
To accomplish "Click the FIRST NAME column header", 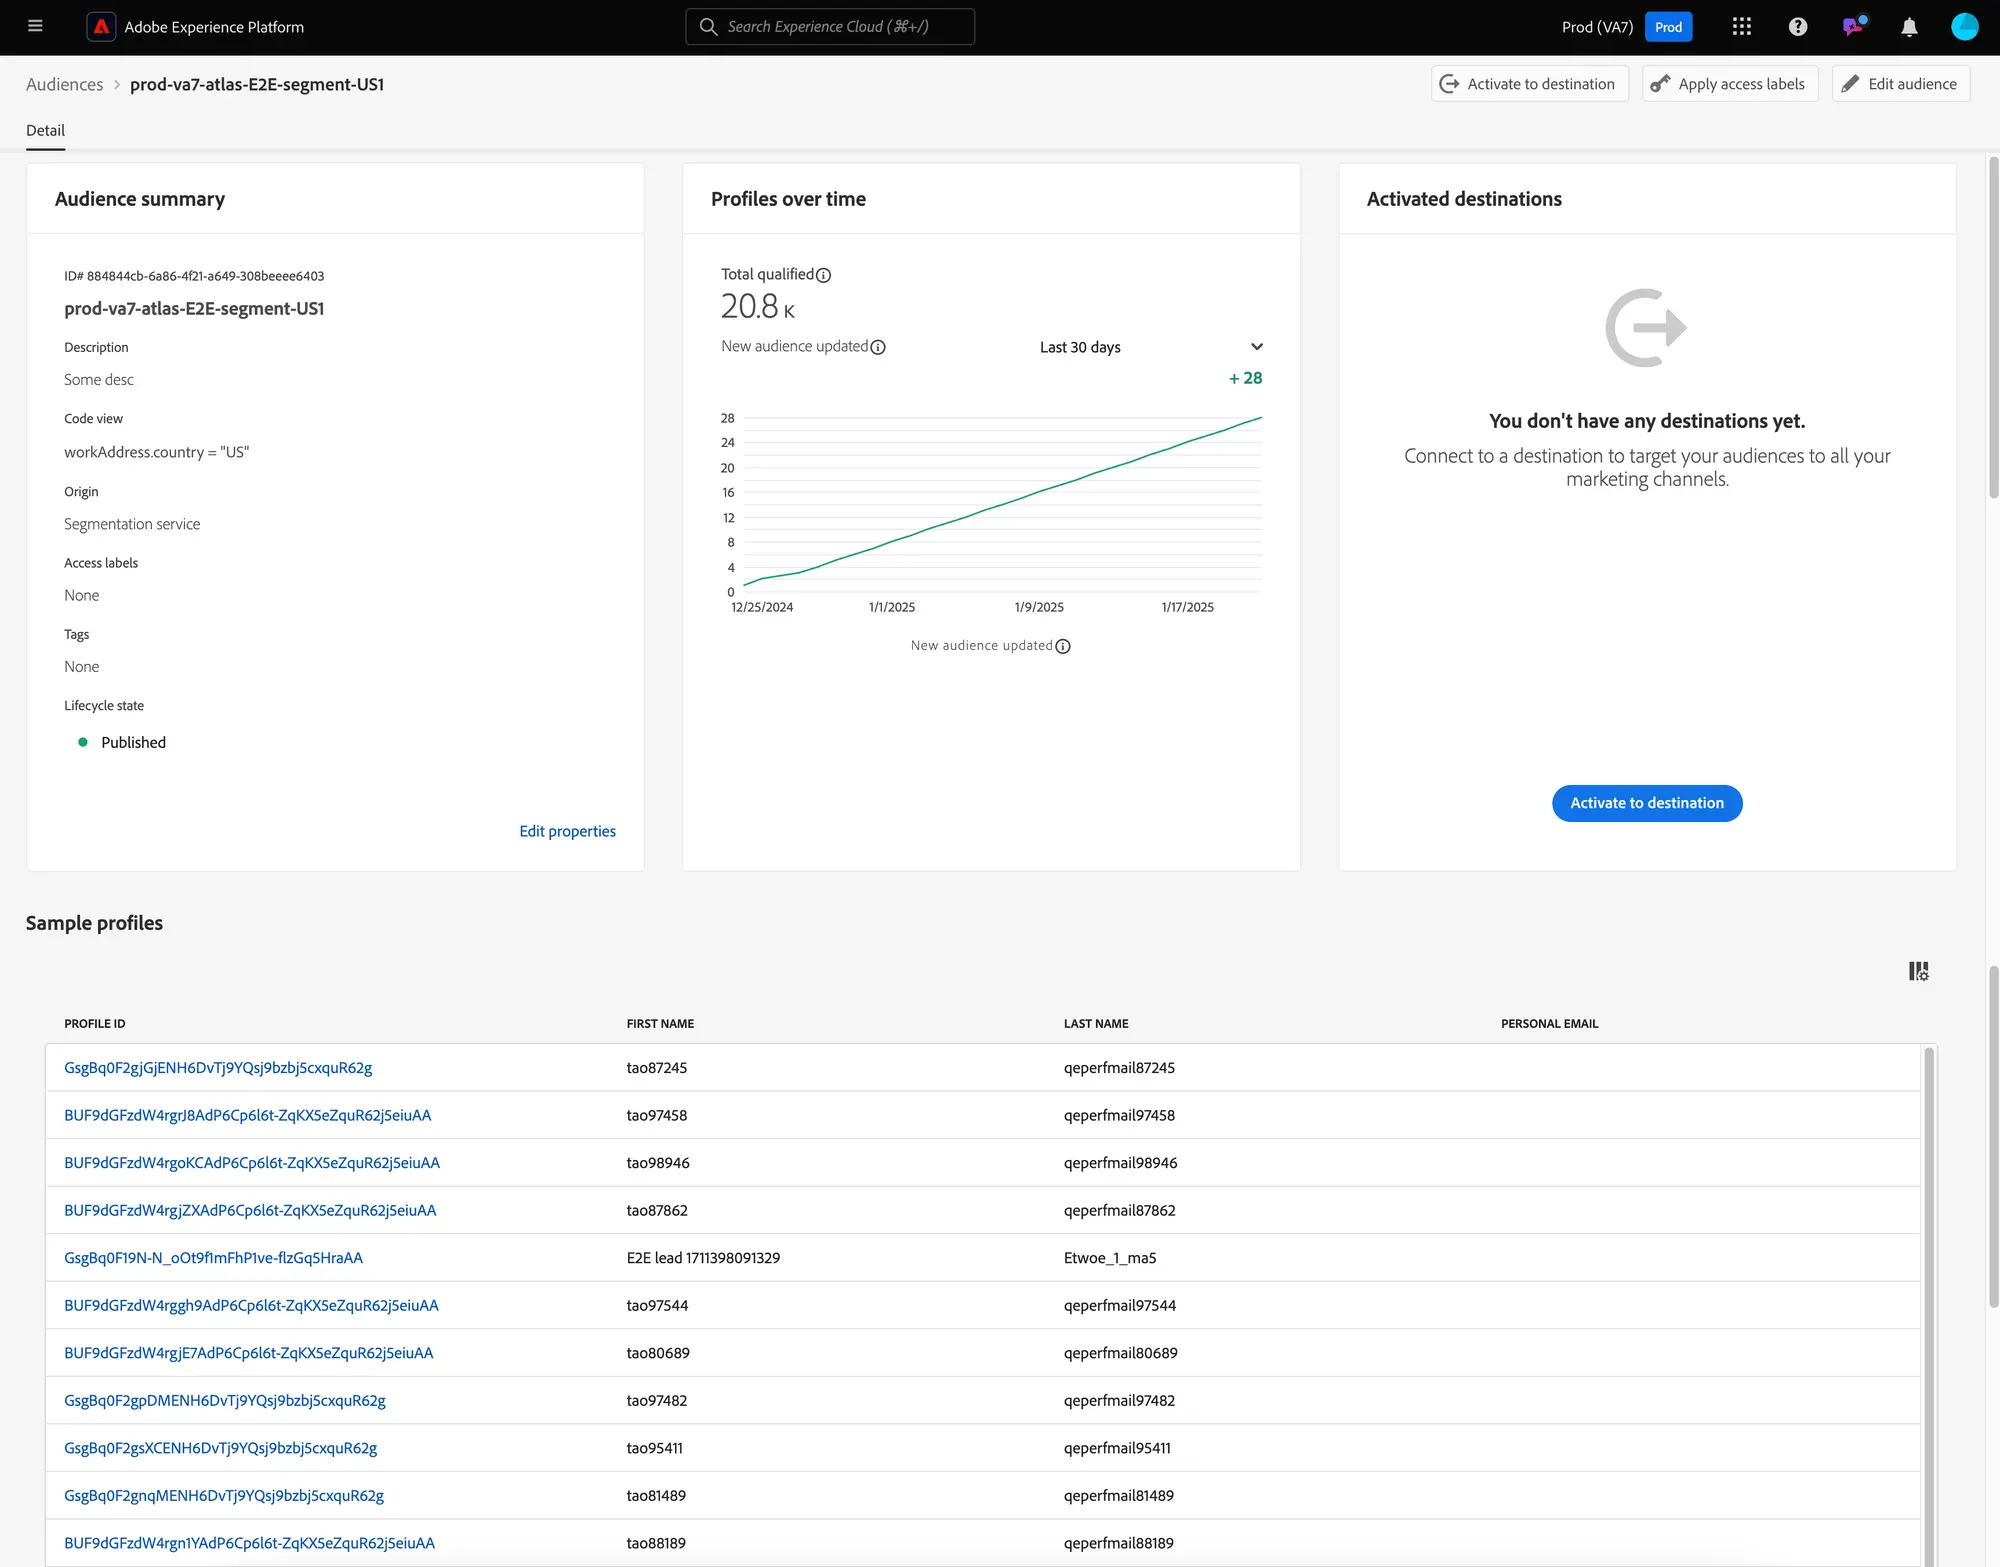I will pyautogui.click(x=660, y=1024).
